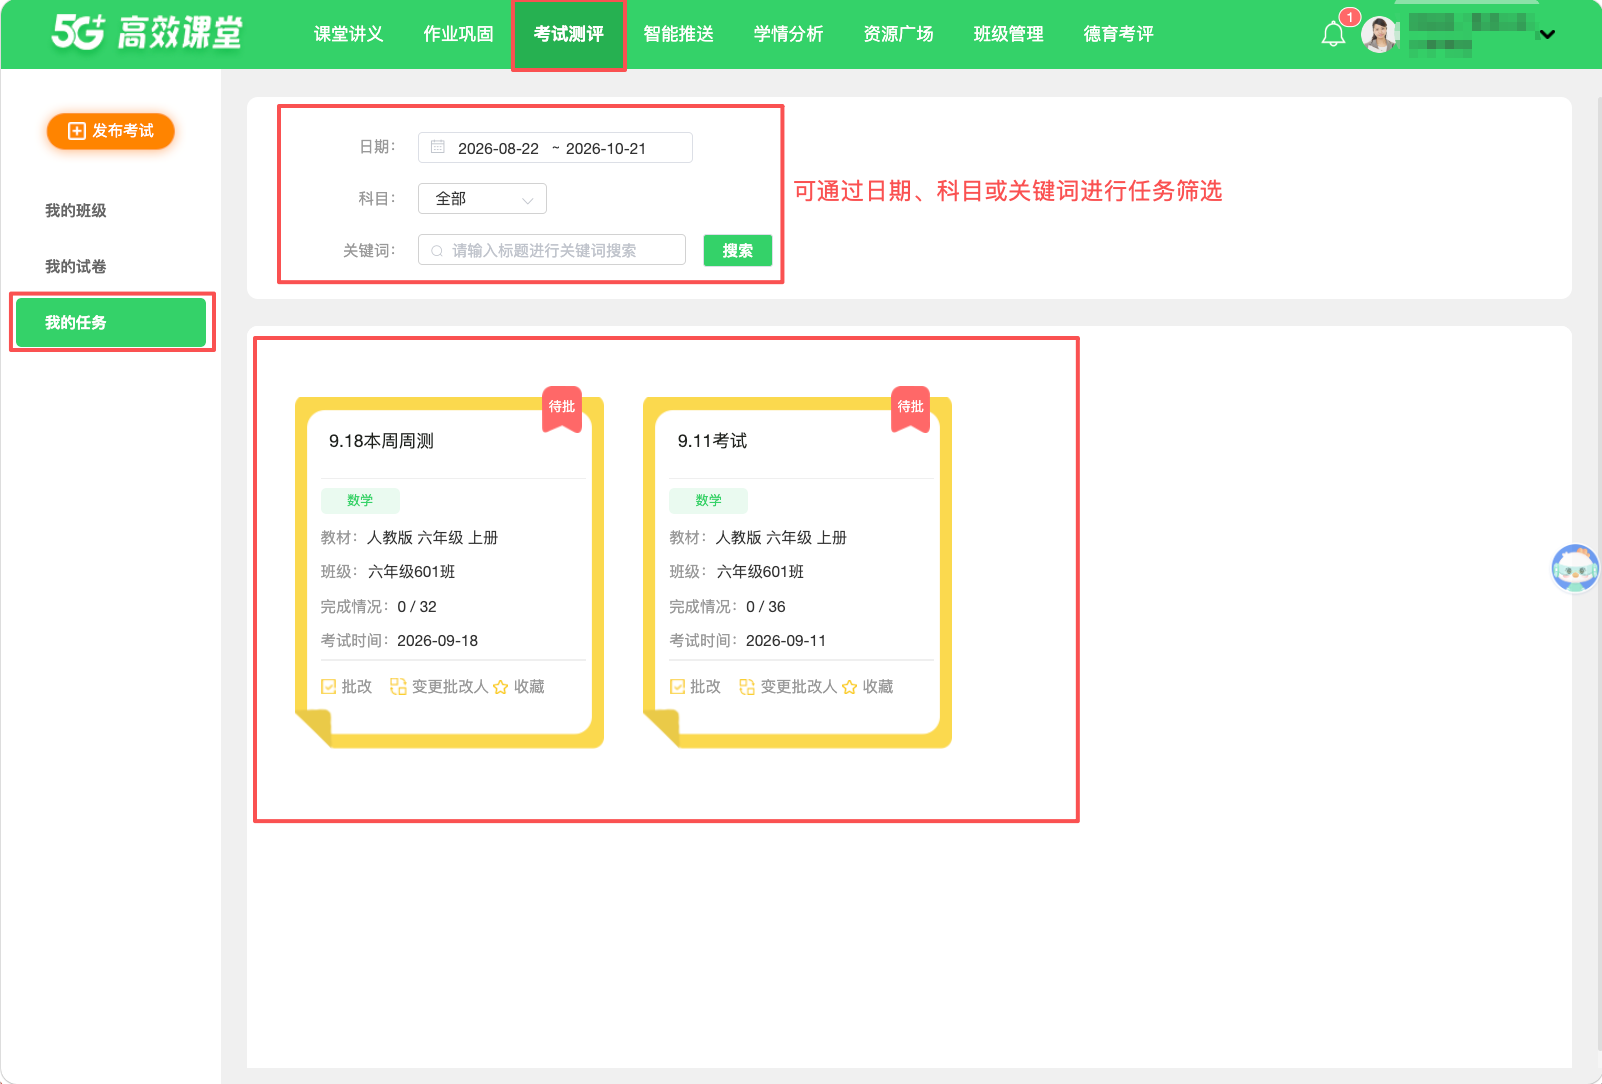Switch to 班级管理 tab
The height and width of the screenshot is (1084, 1602).
click(1009, 34)
